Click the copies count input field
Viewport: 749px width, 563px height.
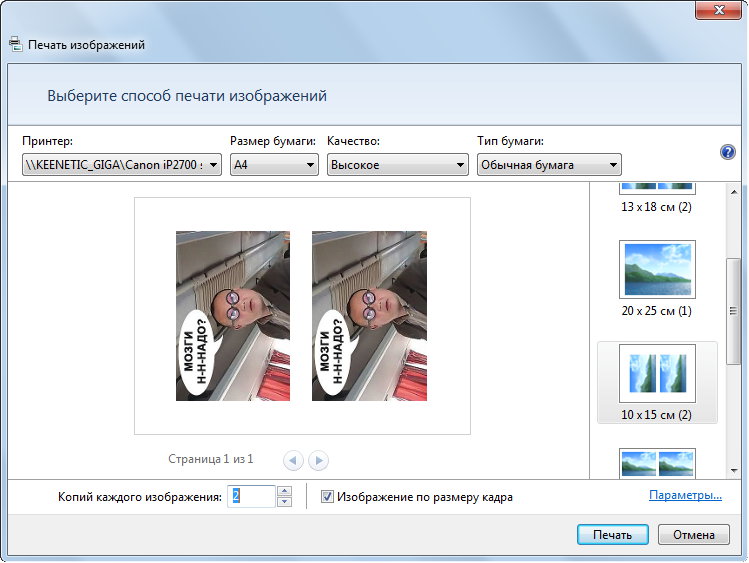[x=251, y=497]
